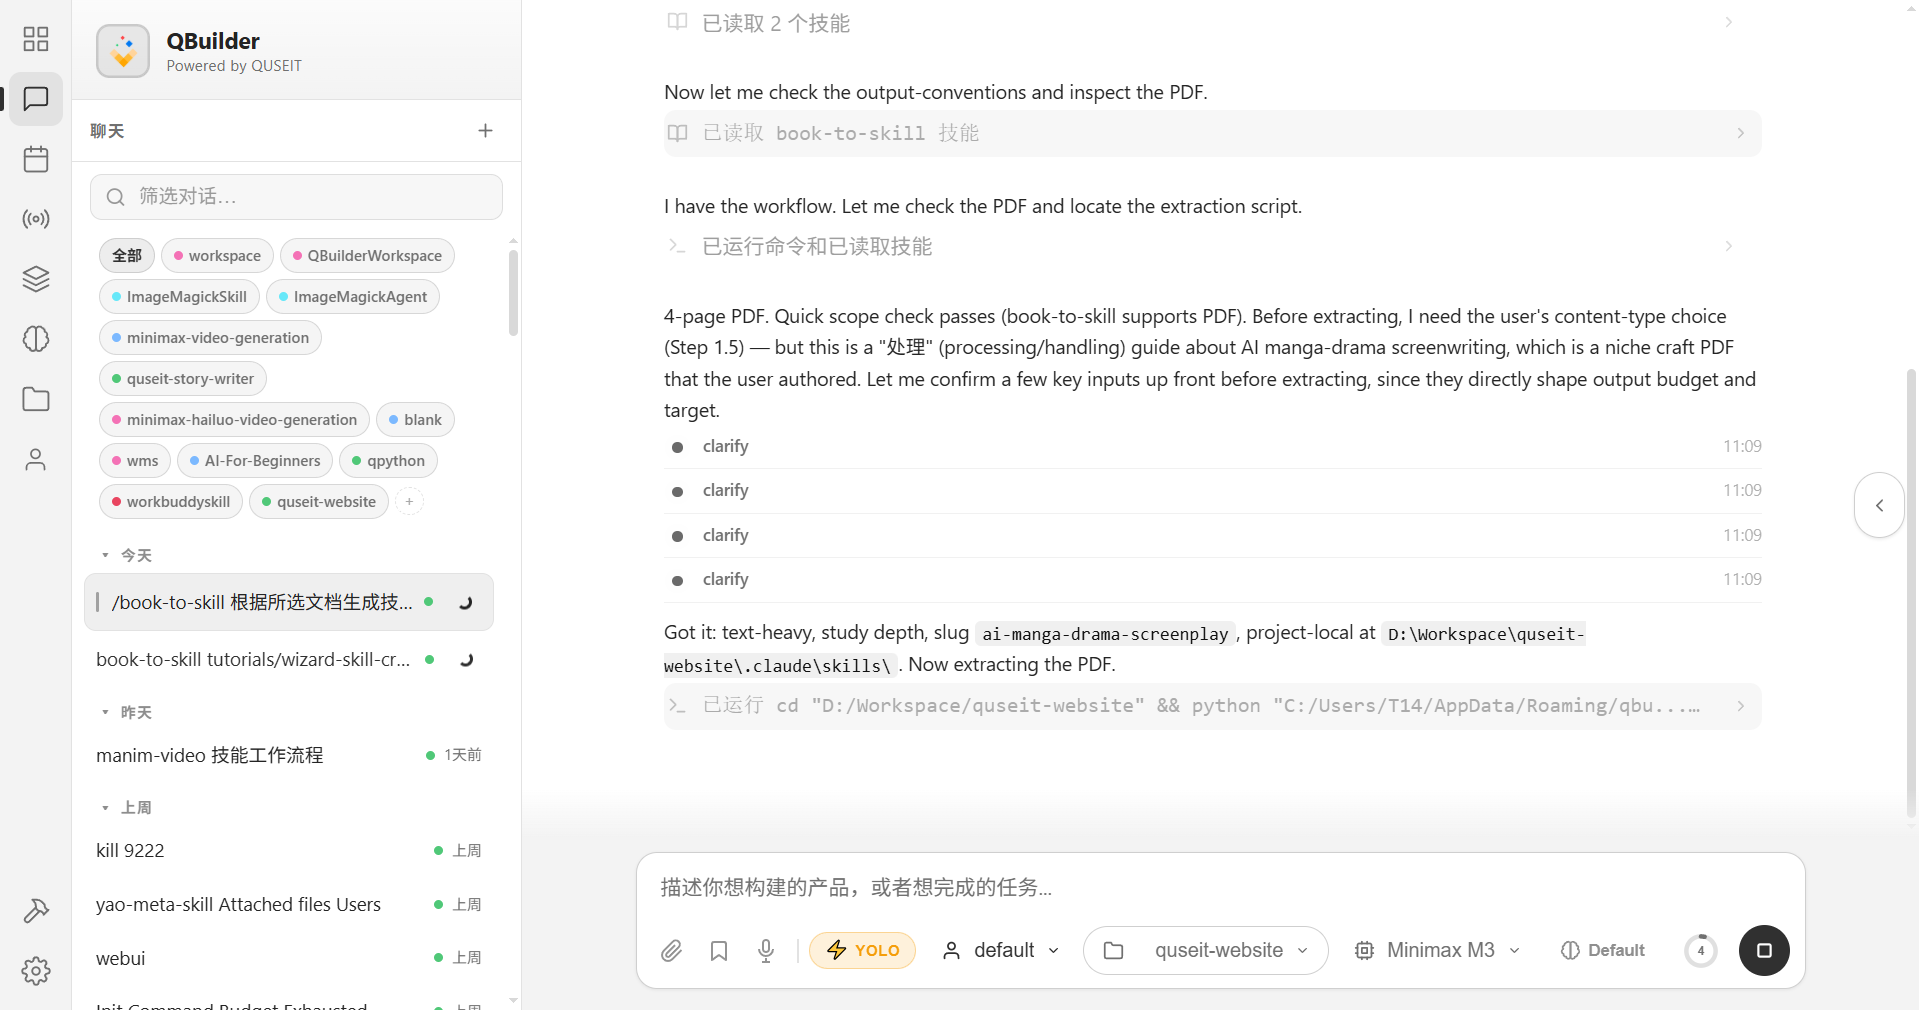Select the qpython filter tag
Image resolution: width=1920 pixels, height=1010 pixels.
[388, 461]
